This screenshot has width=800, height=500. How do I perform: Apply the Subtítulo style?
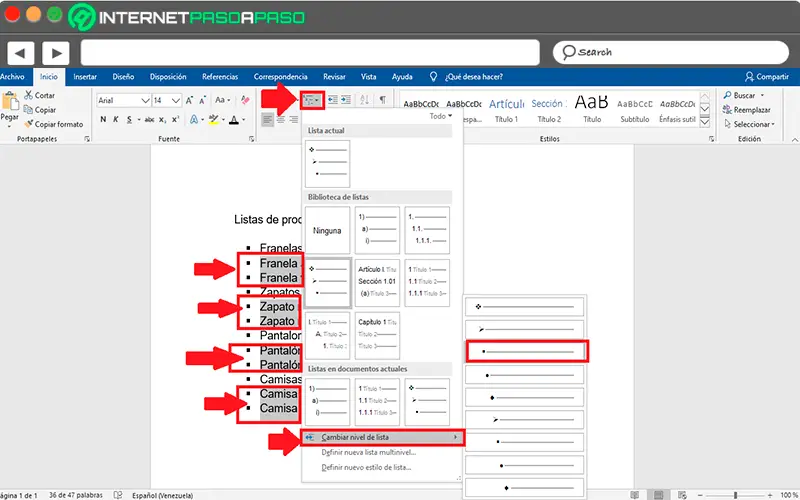pyautogui.click(x=635, y=110)
